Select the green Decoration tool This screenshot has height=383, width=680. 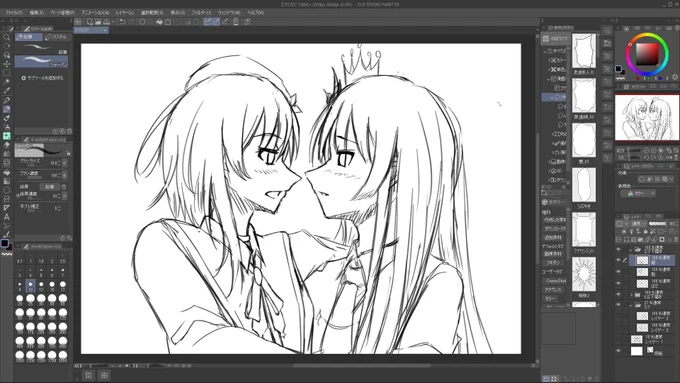[x=7, y=136]
